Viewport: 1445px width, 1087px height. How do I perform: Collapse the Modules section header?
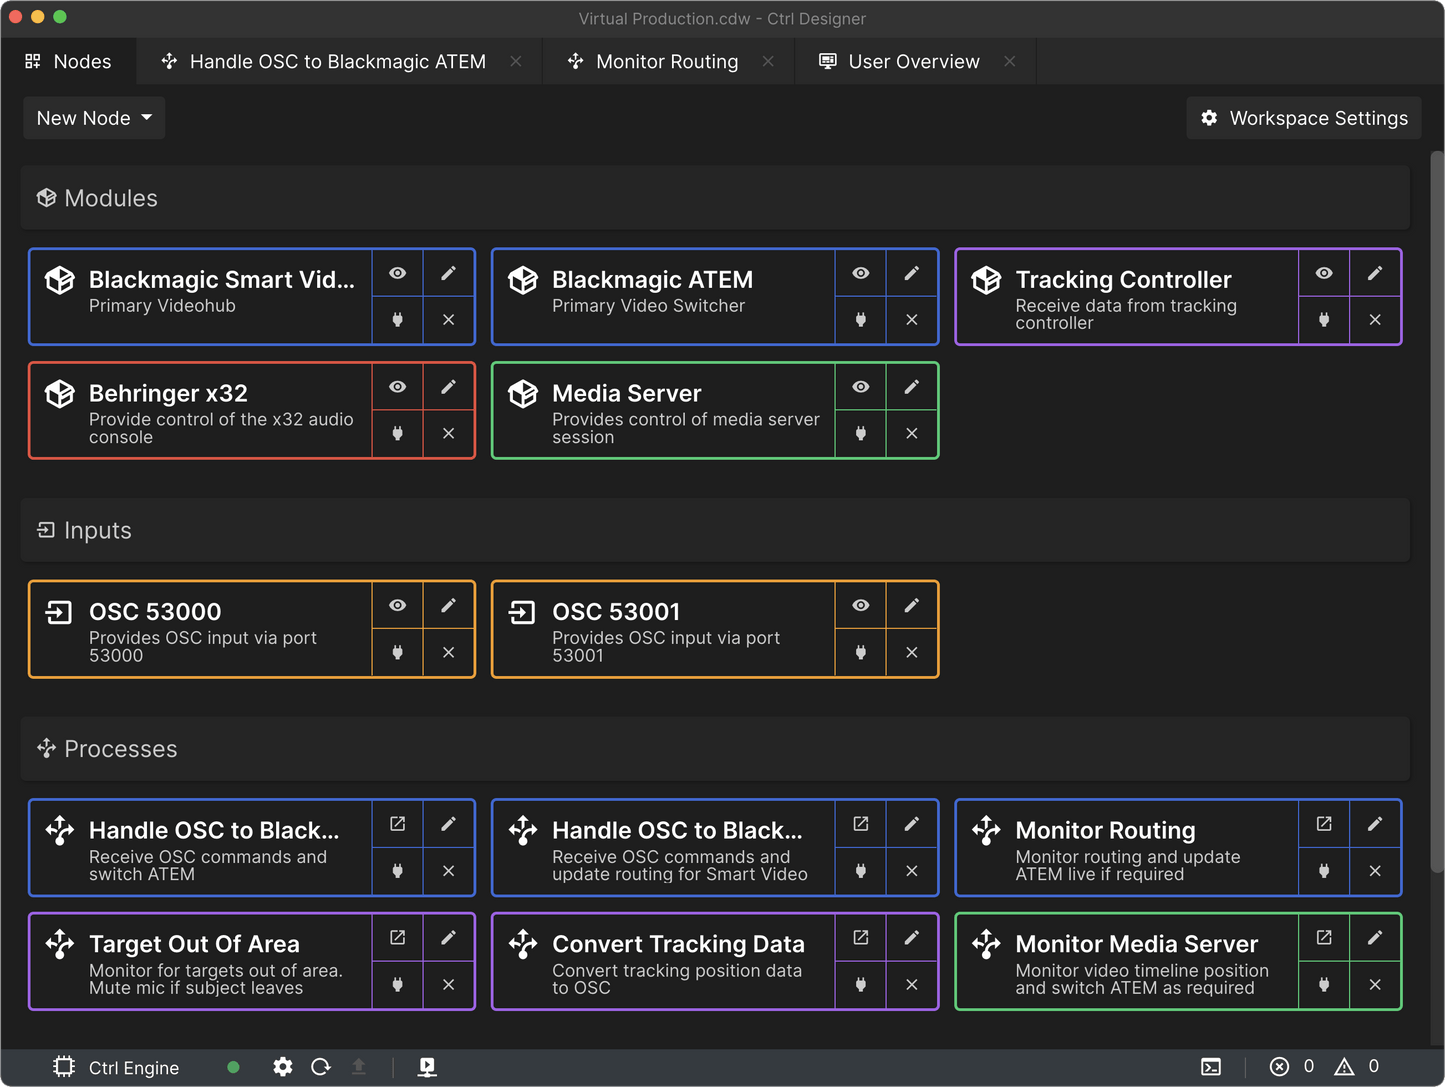click(110, 198)
